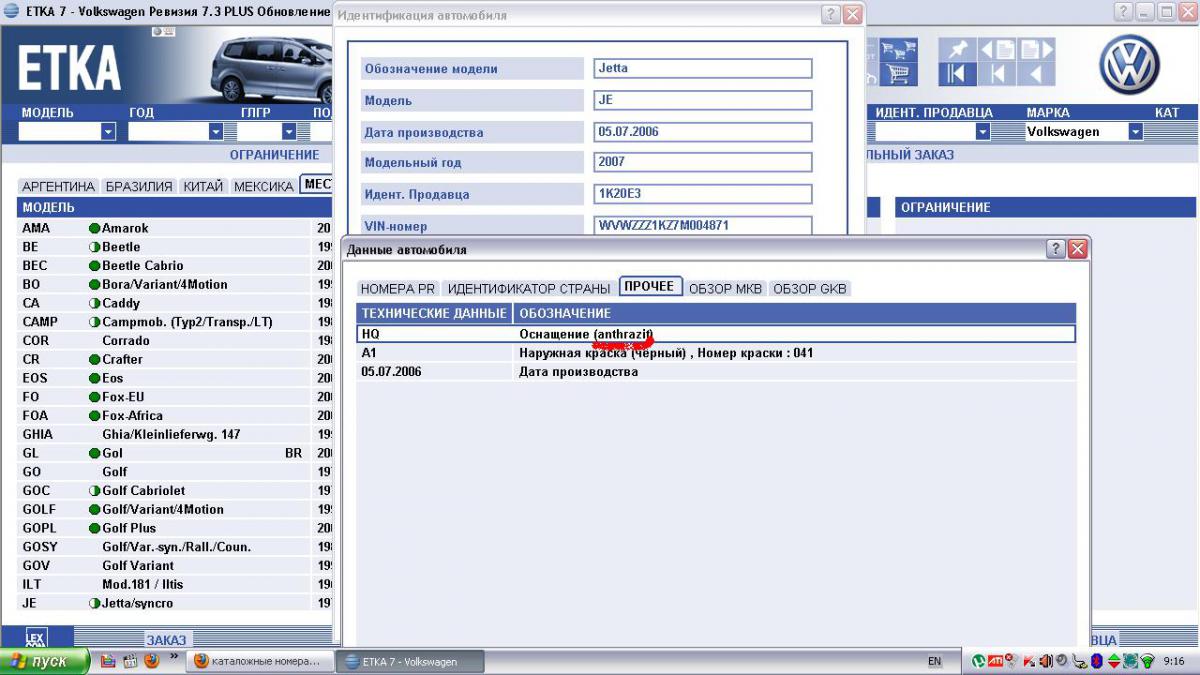Click the Volkswagen logo
The width and height of the screenshot is (1200, 675).
(x=1130, y=65)
